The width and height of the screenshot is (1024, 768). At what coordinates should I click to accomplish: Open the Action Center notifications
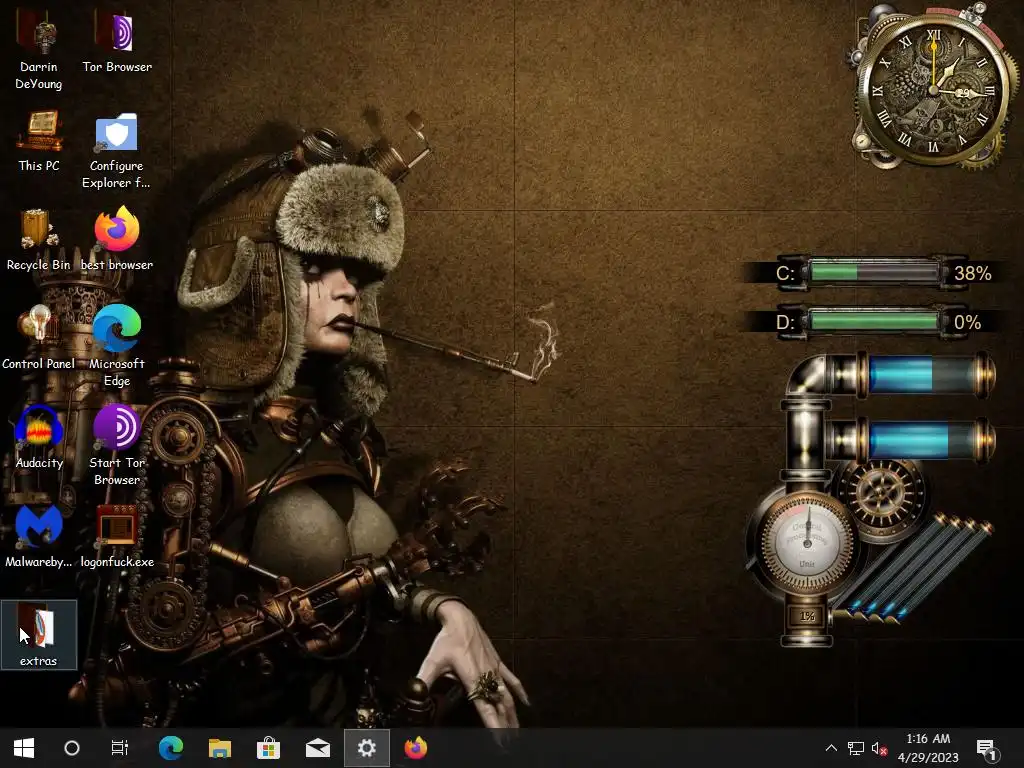coord(985,748)
